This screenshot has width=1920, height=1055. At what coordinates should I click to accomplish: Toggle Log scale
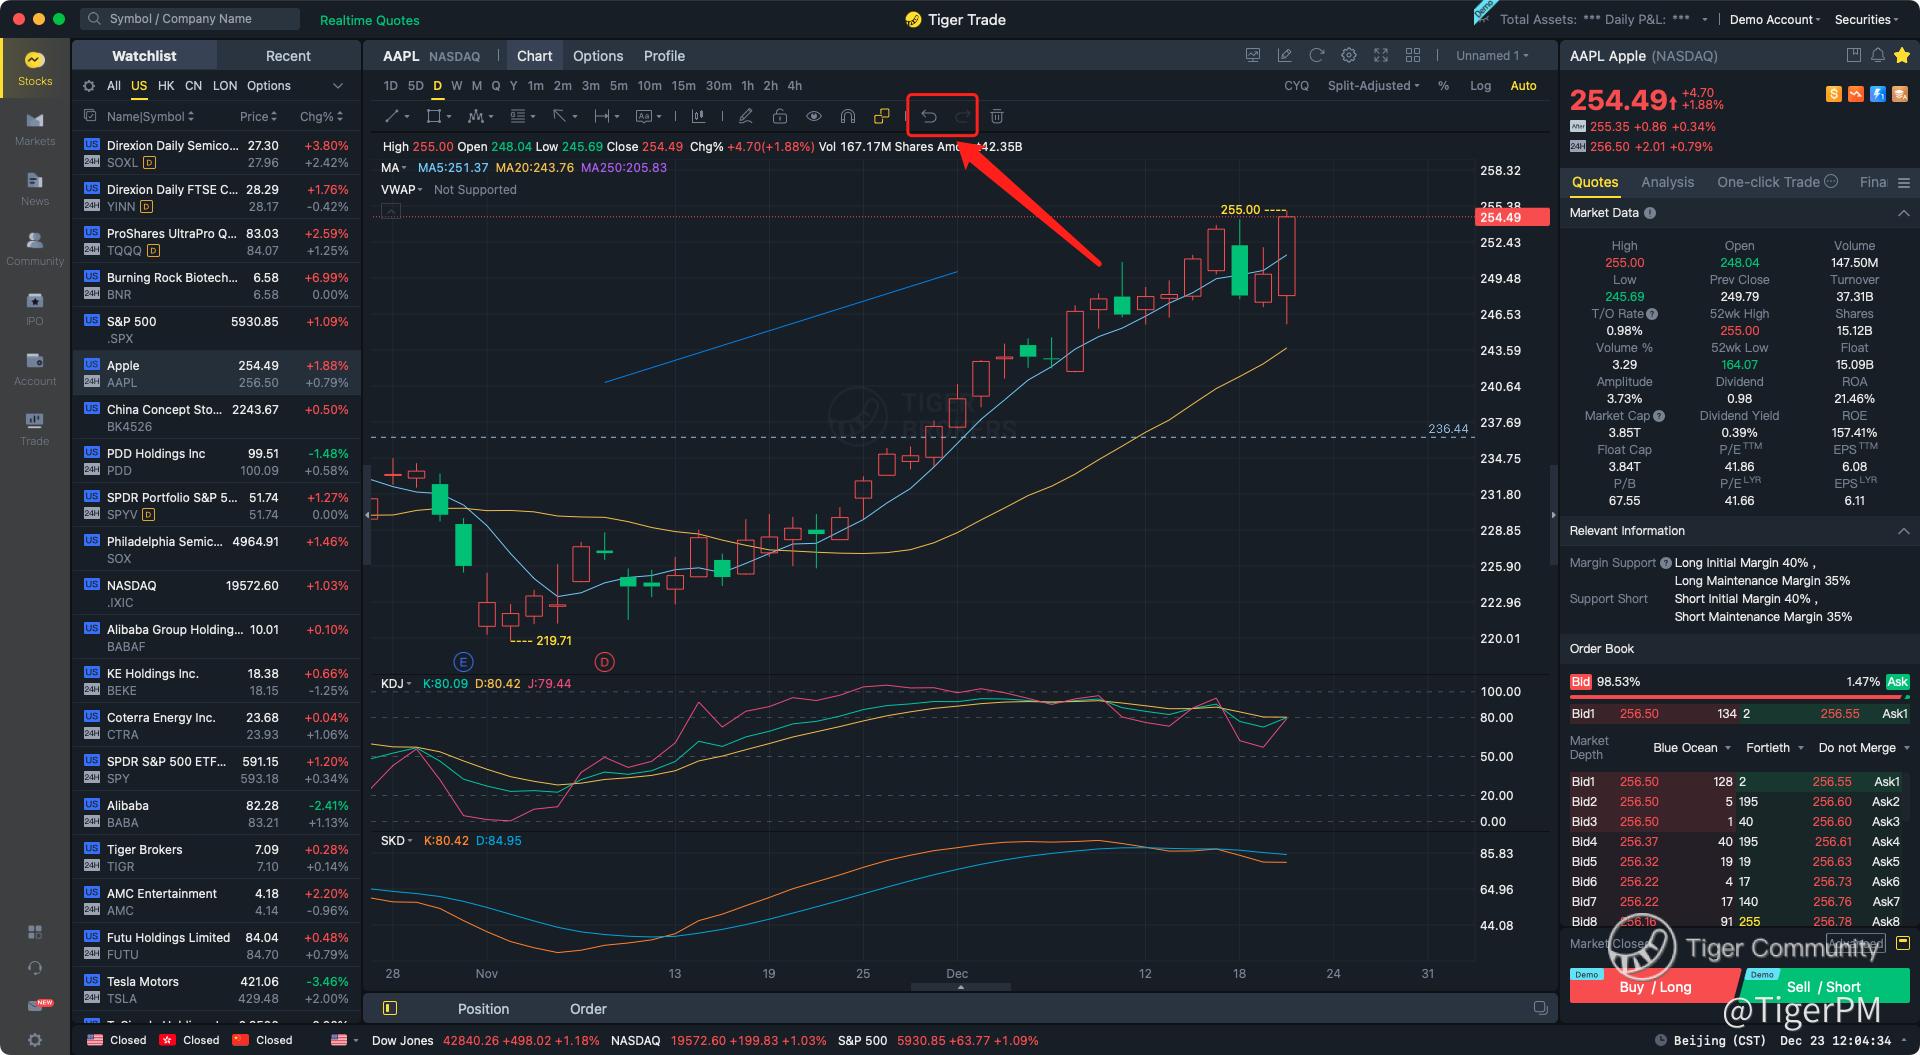pyautogui.click(x=1480, y=86)
